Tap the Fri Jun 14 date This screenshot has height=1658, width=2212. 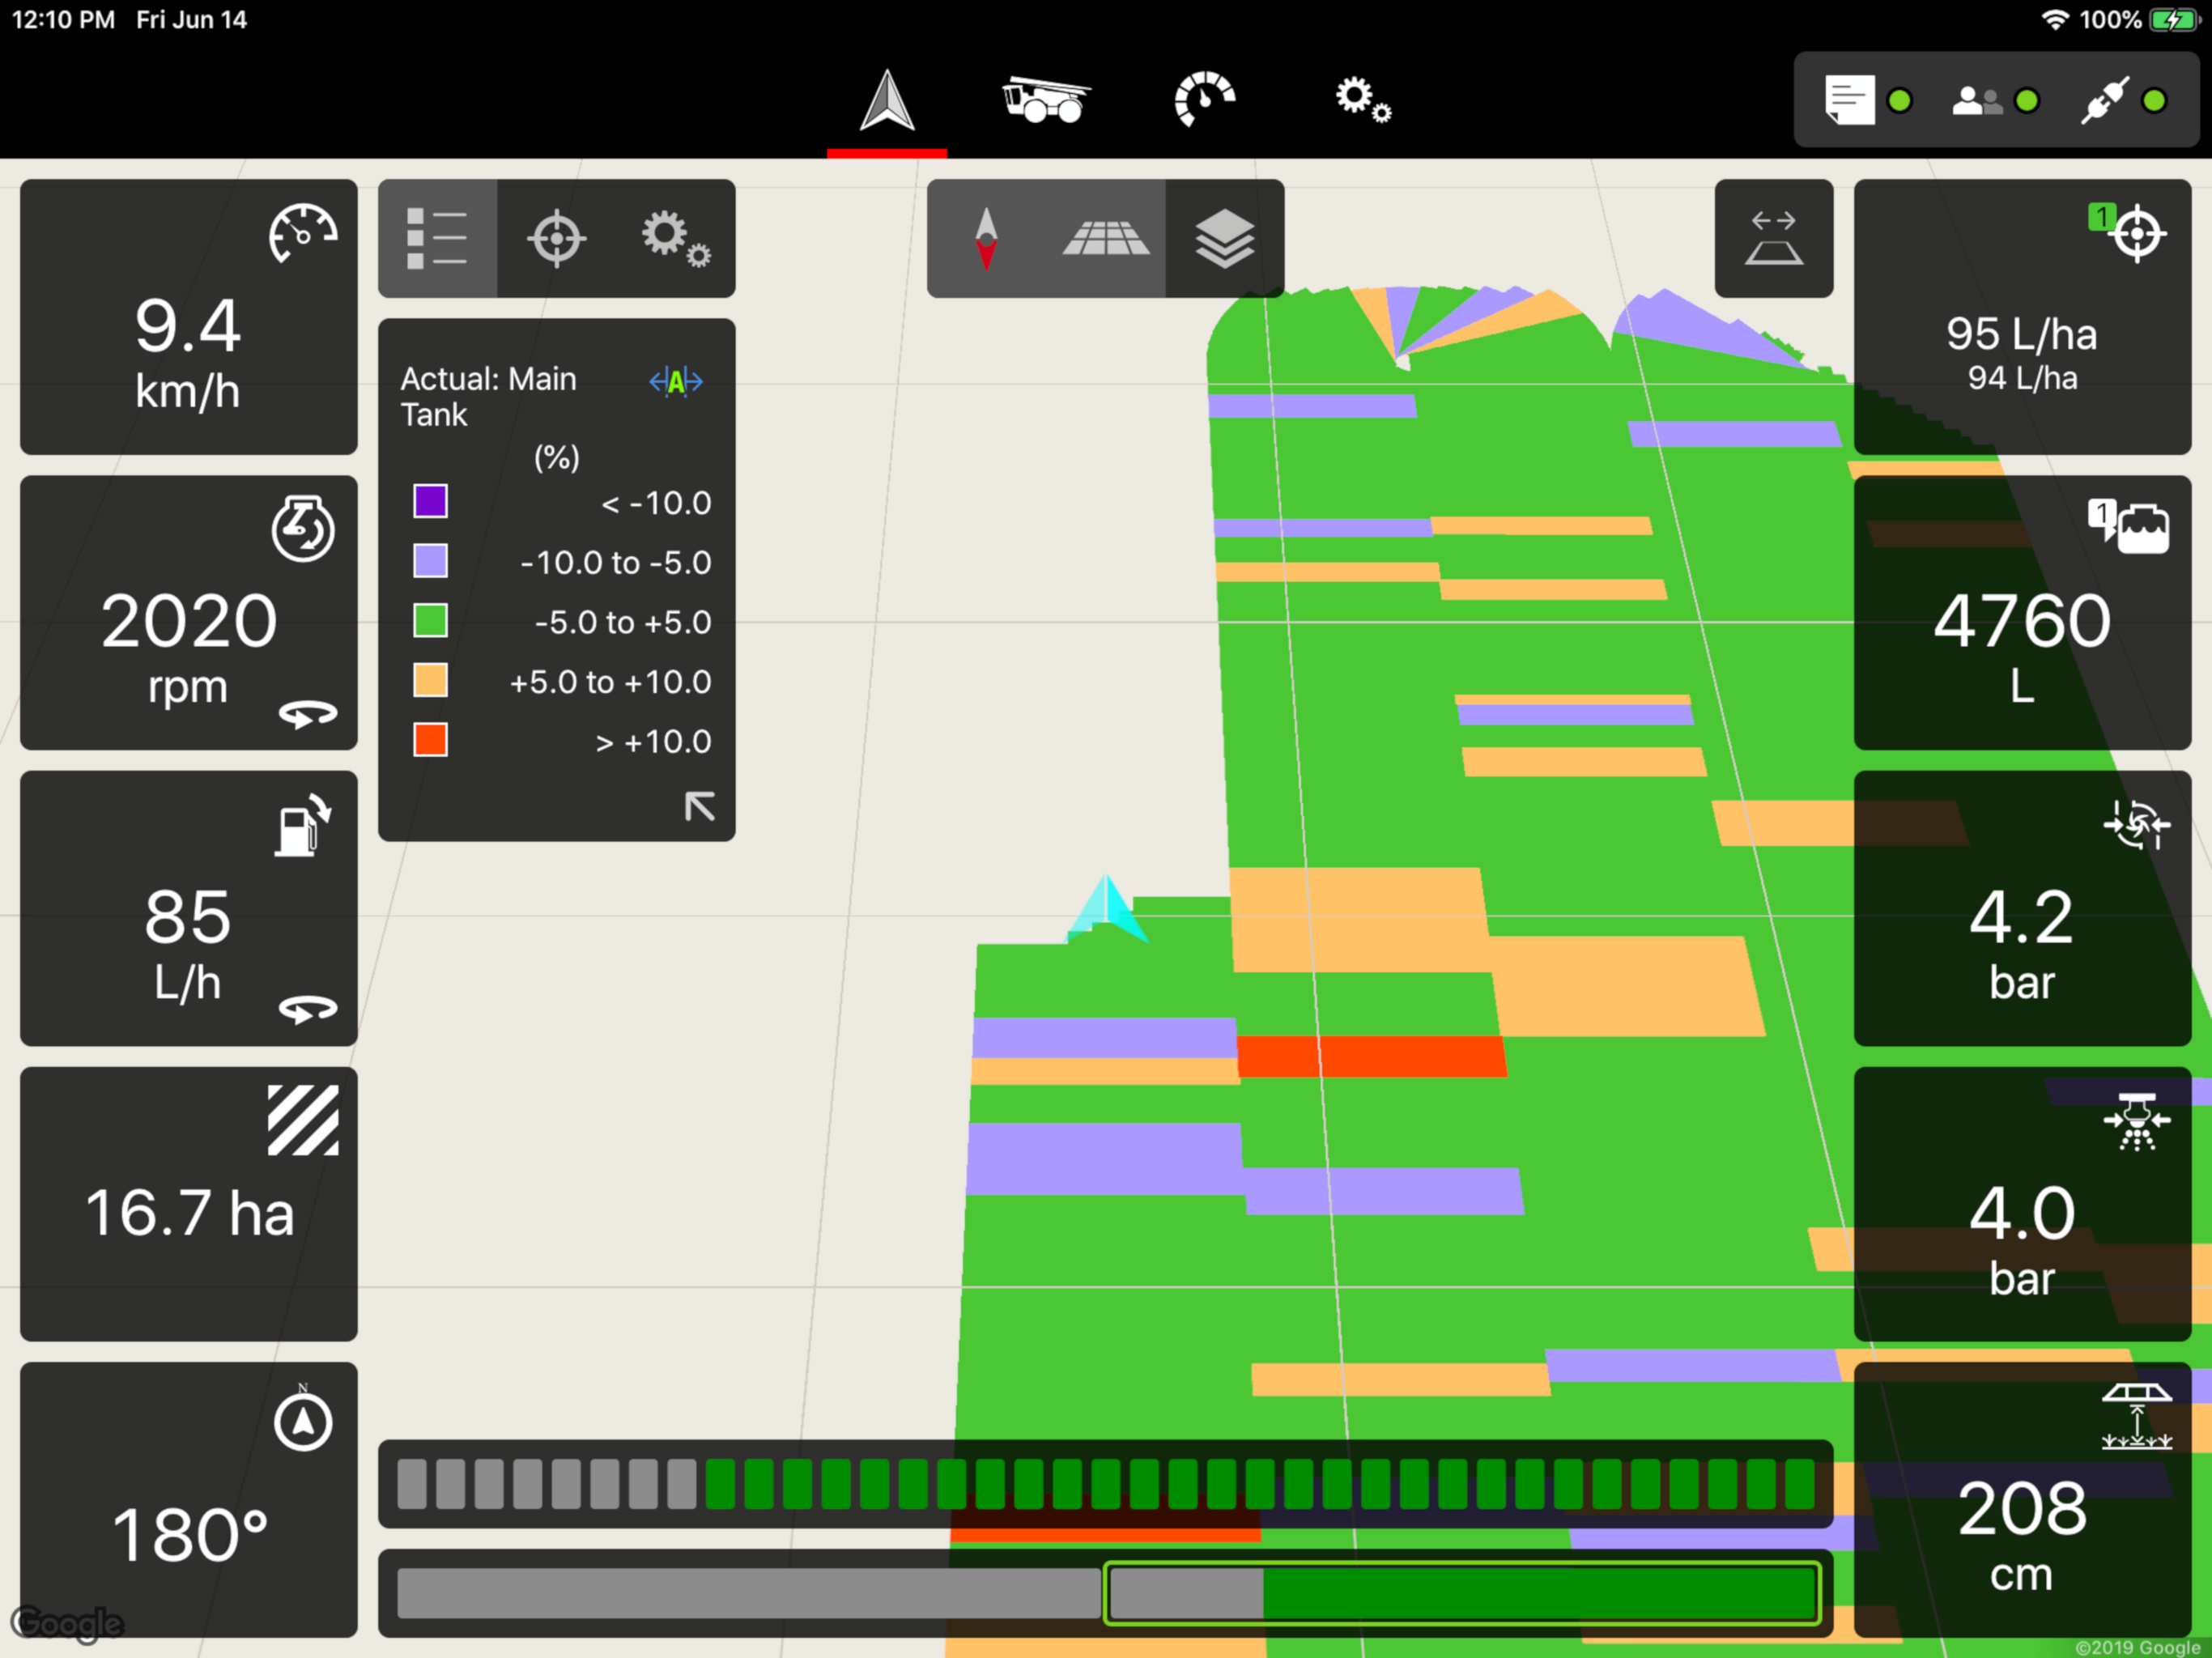click(191, 19)
